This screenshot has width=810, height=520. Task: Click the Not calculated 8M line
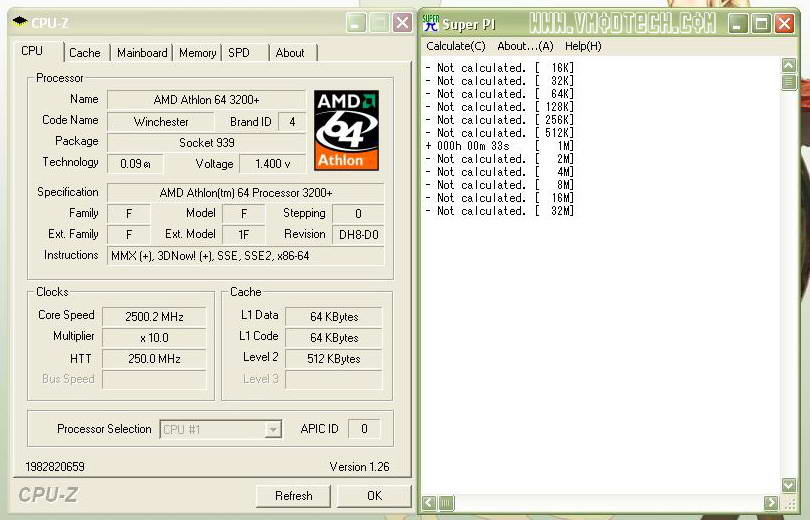pyautogui.click(x=500, y=185)
